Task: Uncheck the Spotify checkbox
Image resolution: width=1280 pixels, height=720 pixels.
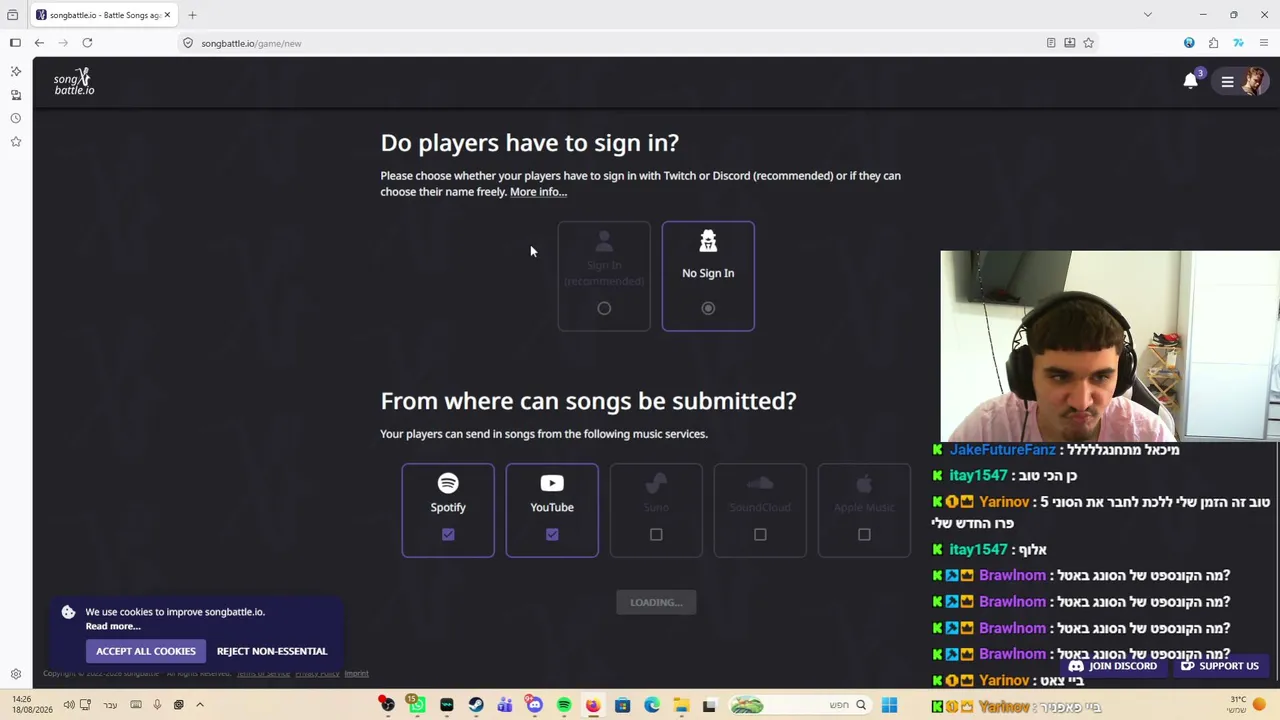Action: click(448, 534)
